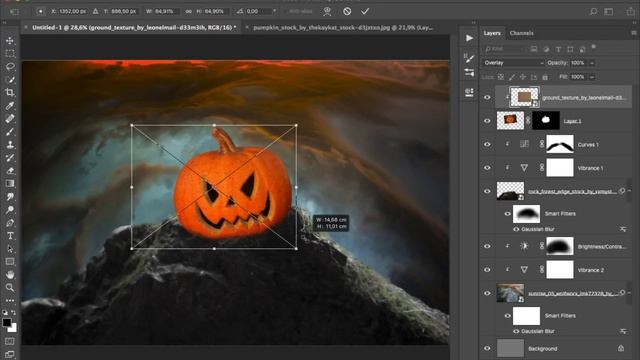Select the Eyedropper tool
Screen dimensions: 640x360
point(10,106)
